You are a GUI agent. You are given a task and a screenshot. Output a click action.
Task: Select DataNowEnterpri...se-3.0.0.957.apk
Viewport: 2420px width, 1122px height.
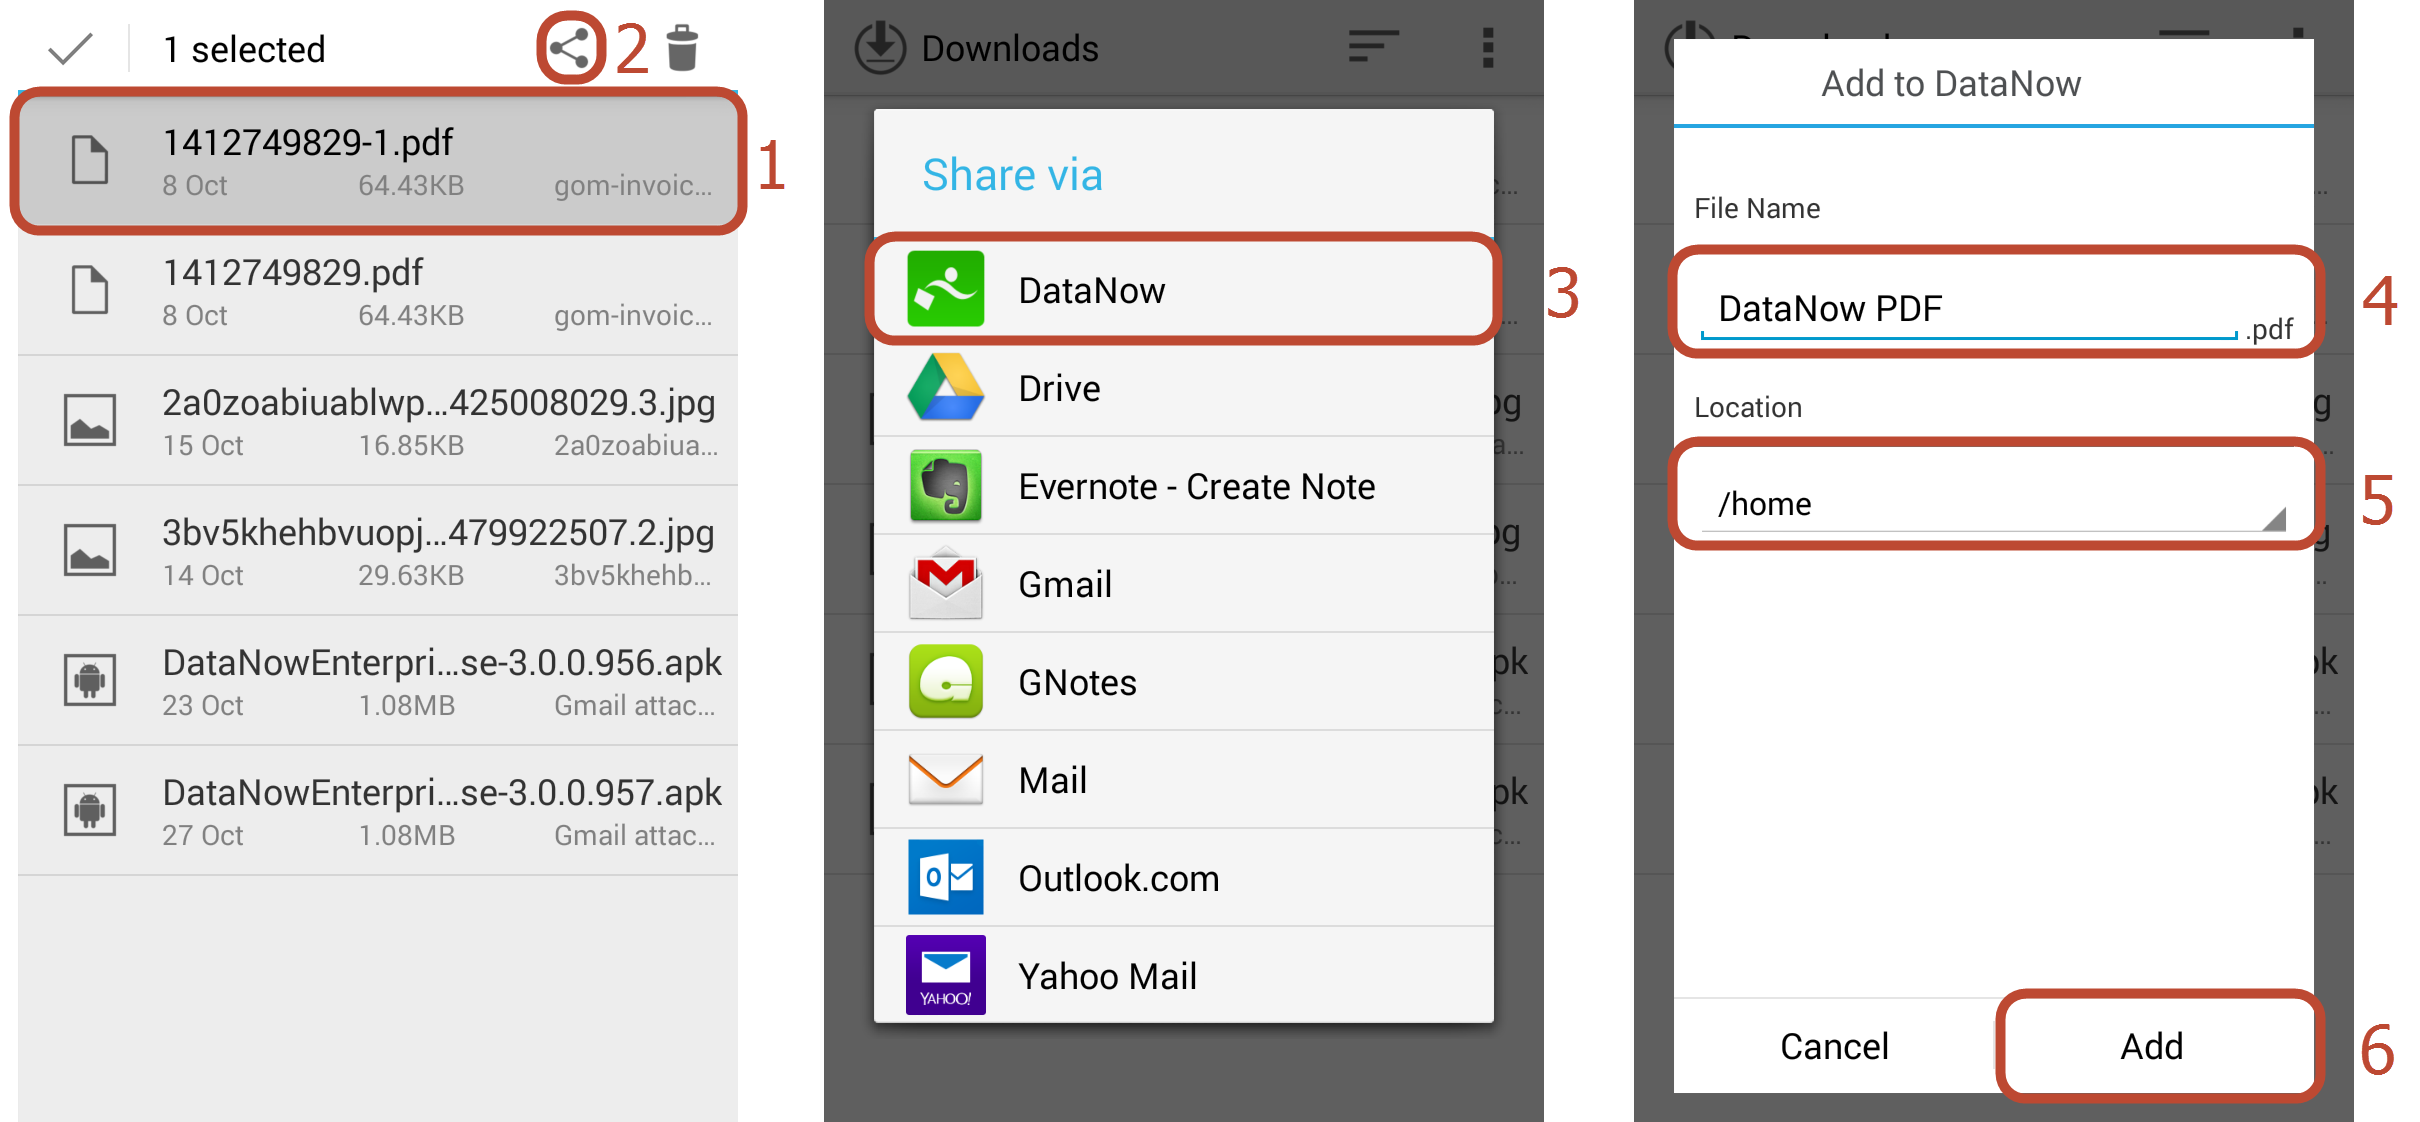coord(378,810)
